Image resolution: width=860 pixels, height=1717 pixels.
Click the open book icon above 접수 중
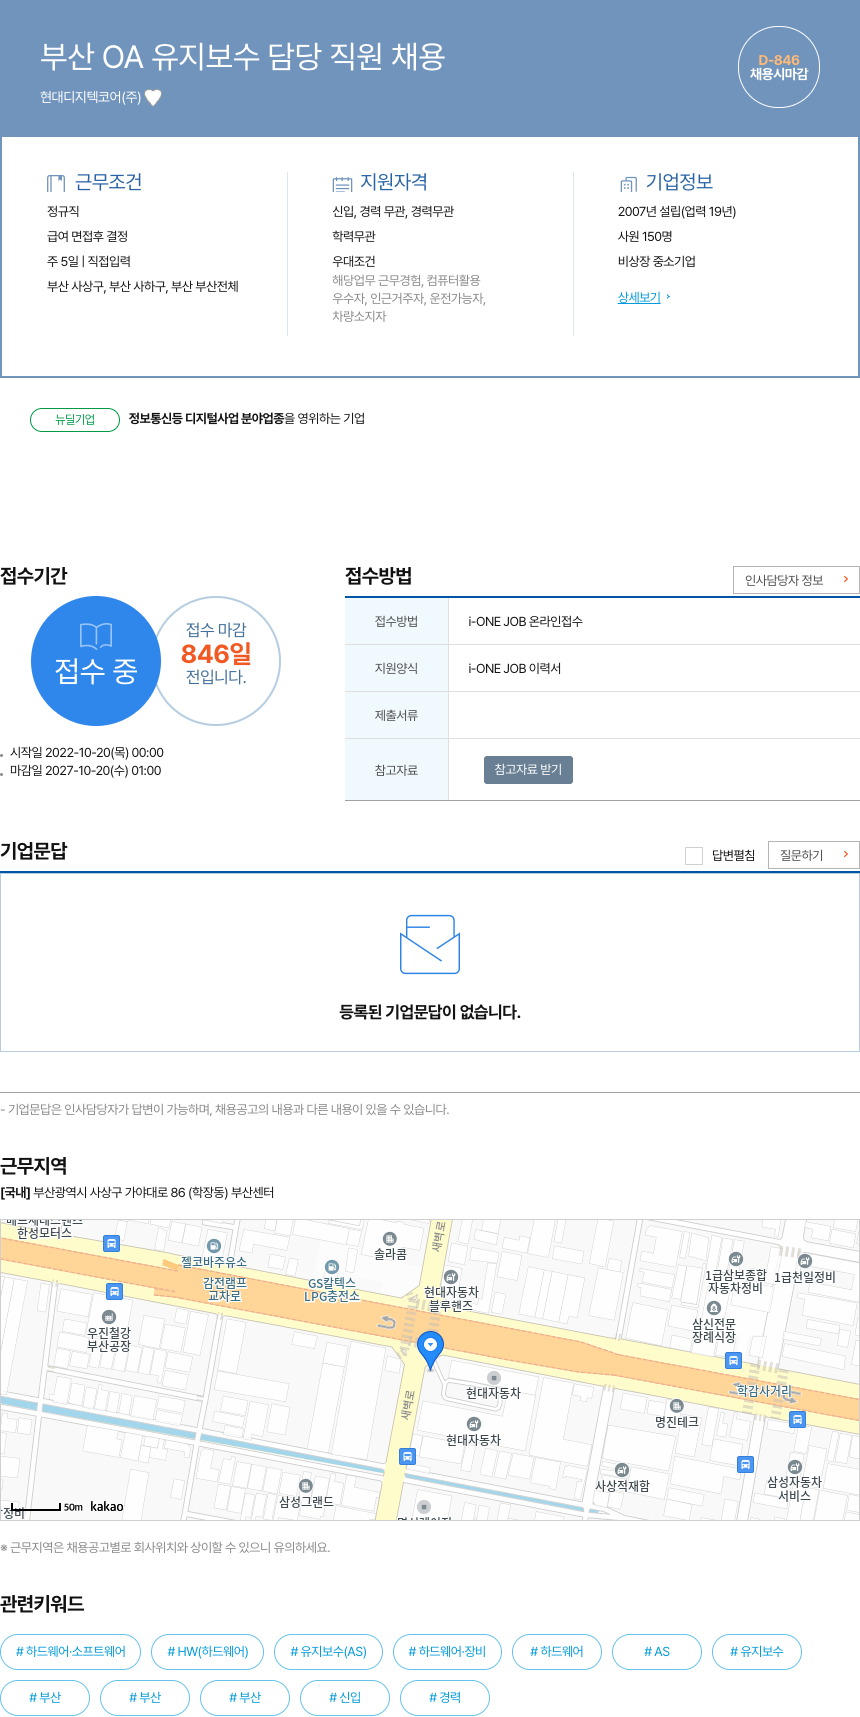point(96,636)
